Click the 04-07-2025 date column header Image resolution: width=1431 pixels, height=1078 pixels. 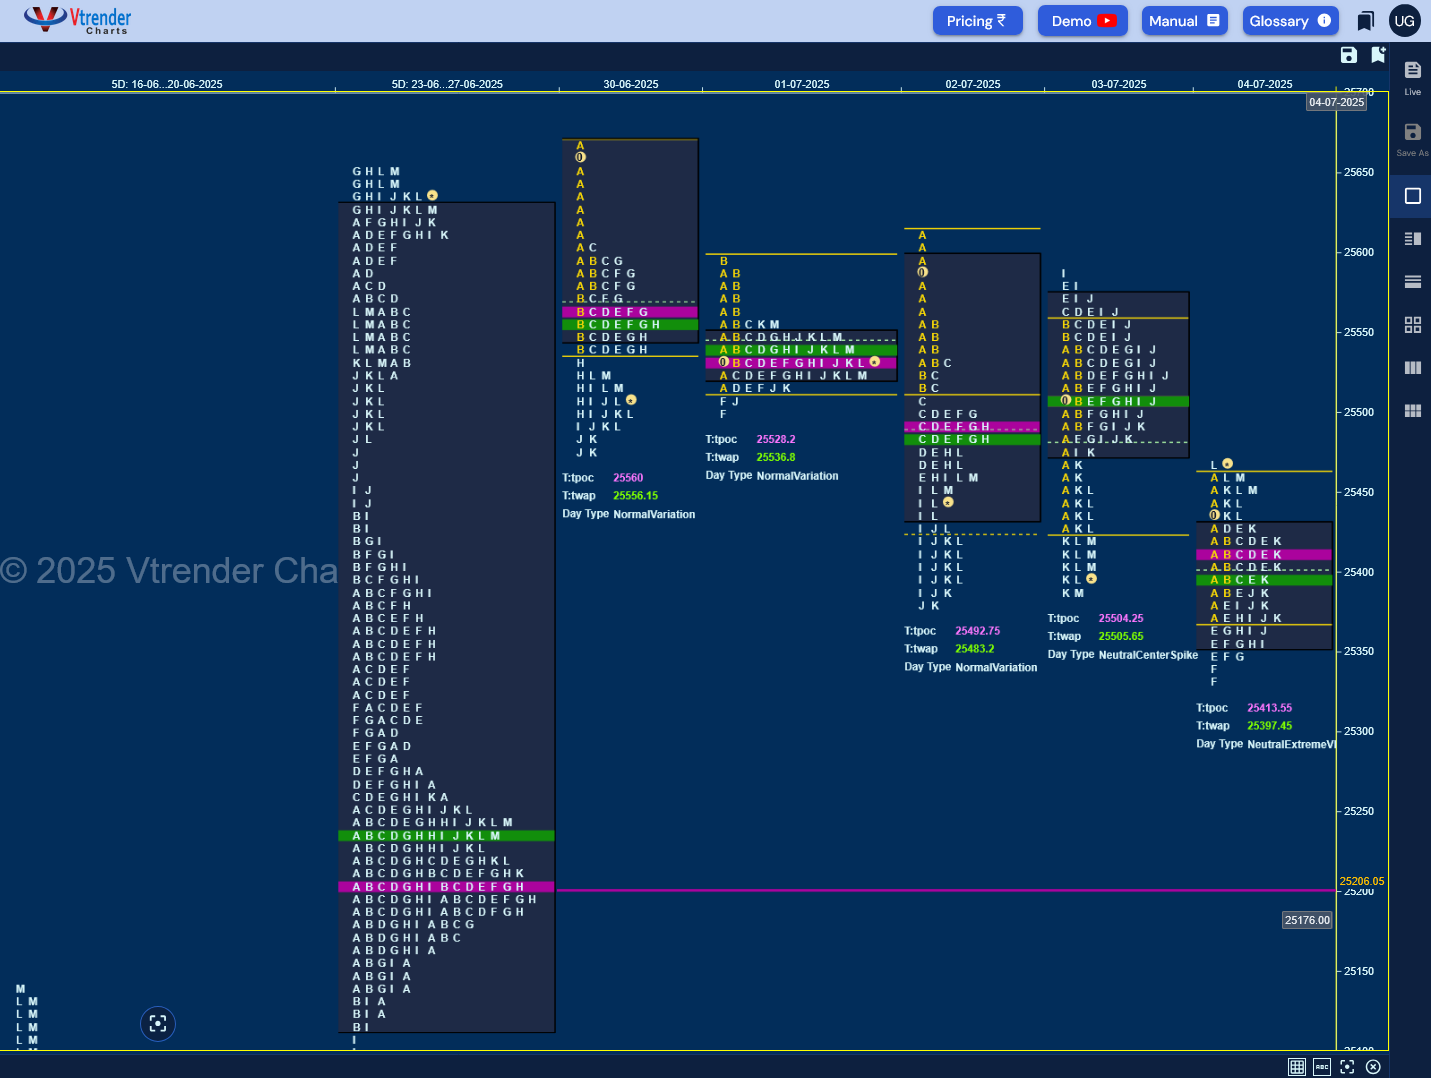point(1264,84)
